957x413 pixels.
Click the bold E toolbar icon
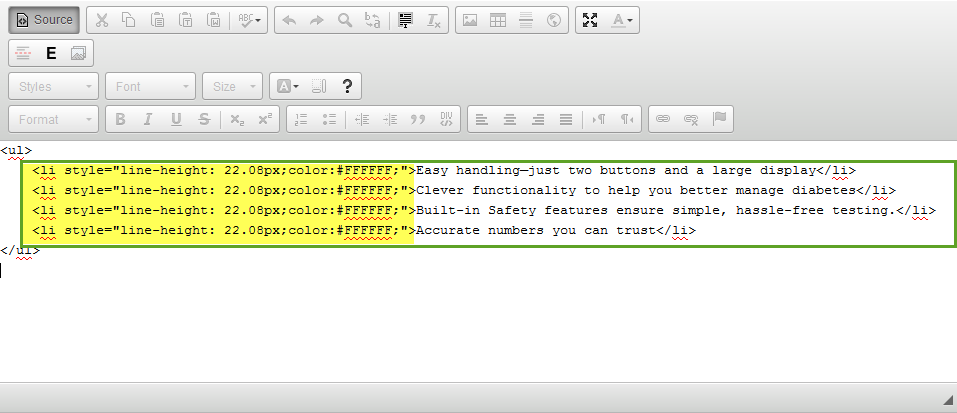tap(51, 53)
